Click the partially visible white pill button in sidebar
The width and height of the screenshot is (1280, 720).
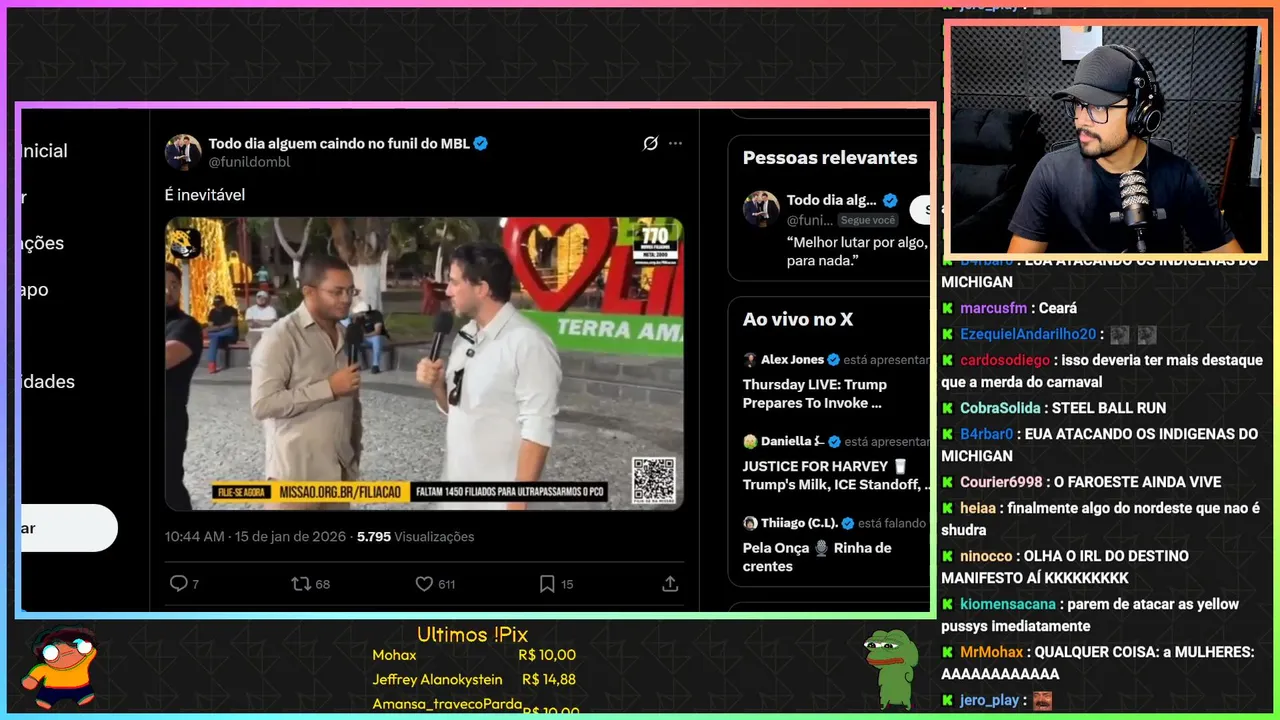coord(68,528)
